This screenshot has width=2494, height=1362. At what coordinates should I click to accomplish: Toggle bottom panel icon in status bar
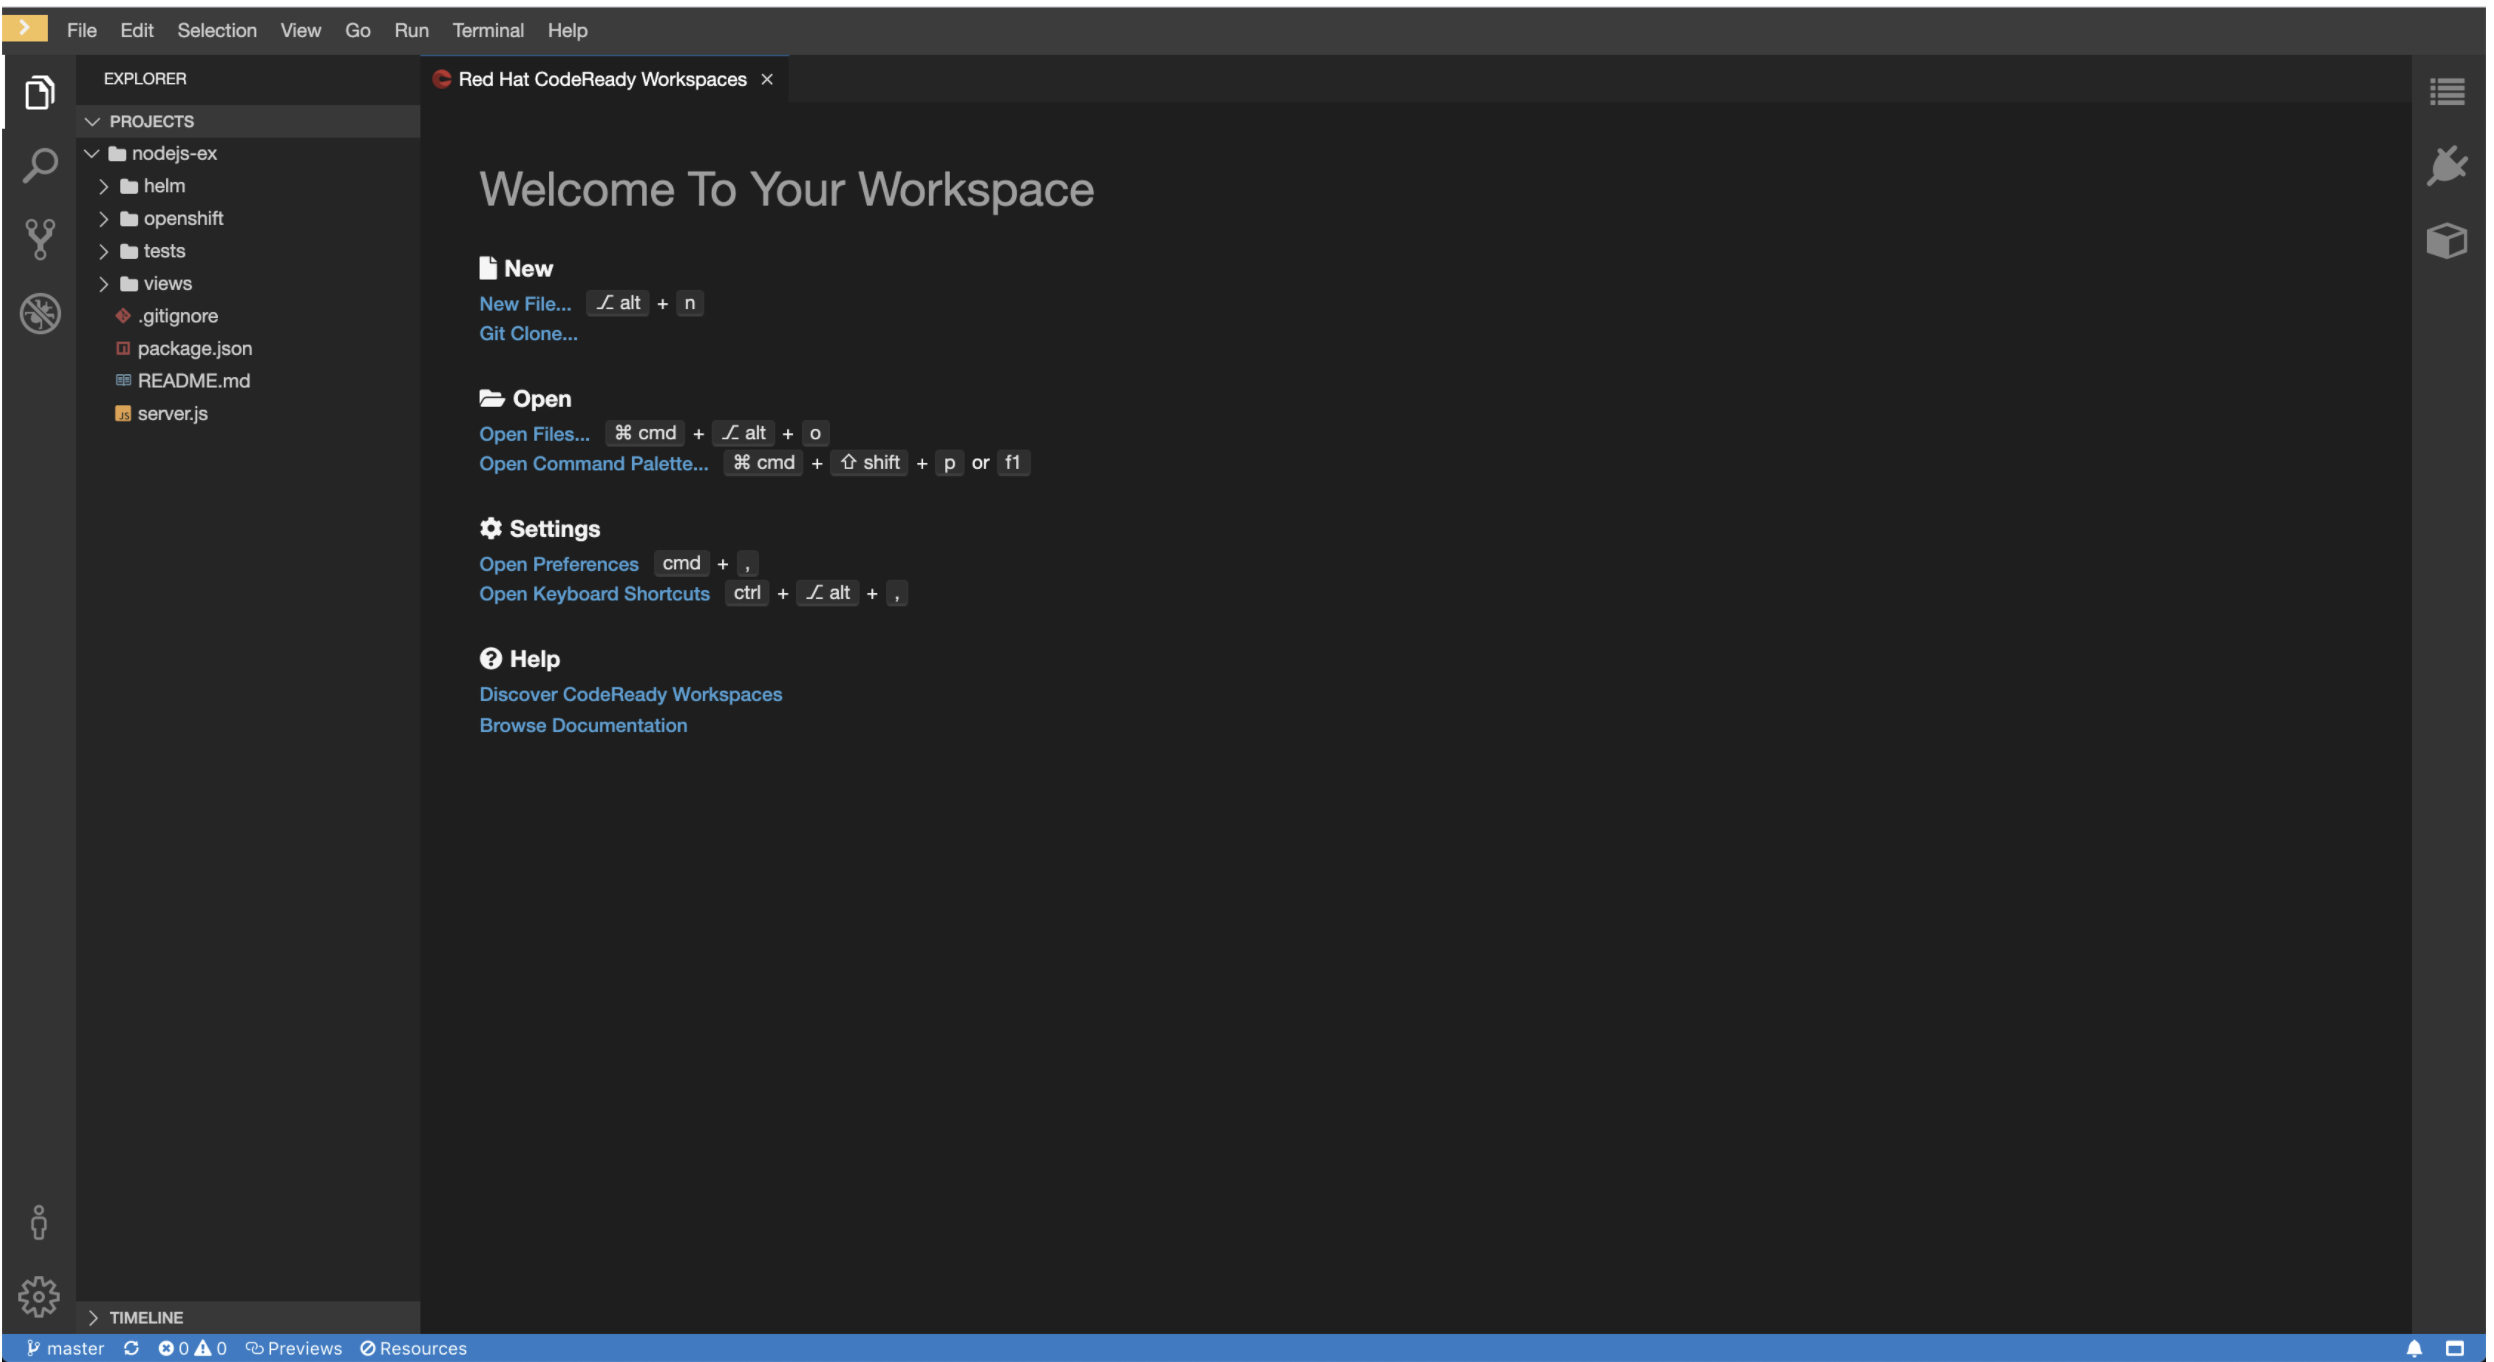(x=2455, y=1348)
